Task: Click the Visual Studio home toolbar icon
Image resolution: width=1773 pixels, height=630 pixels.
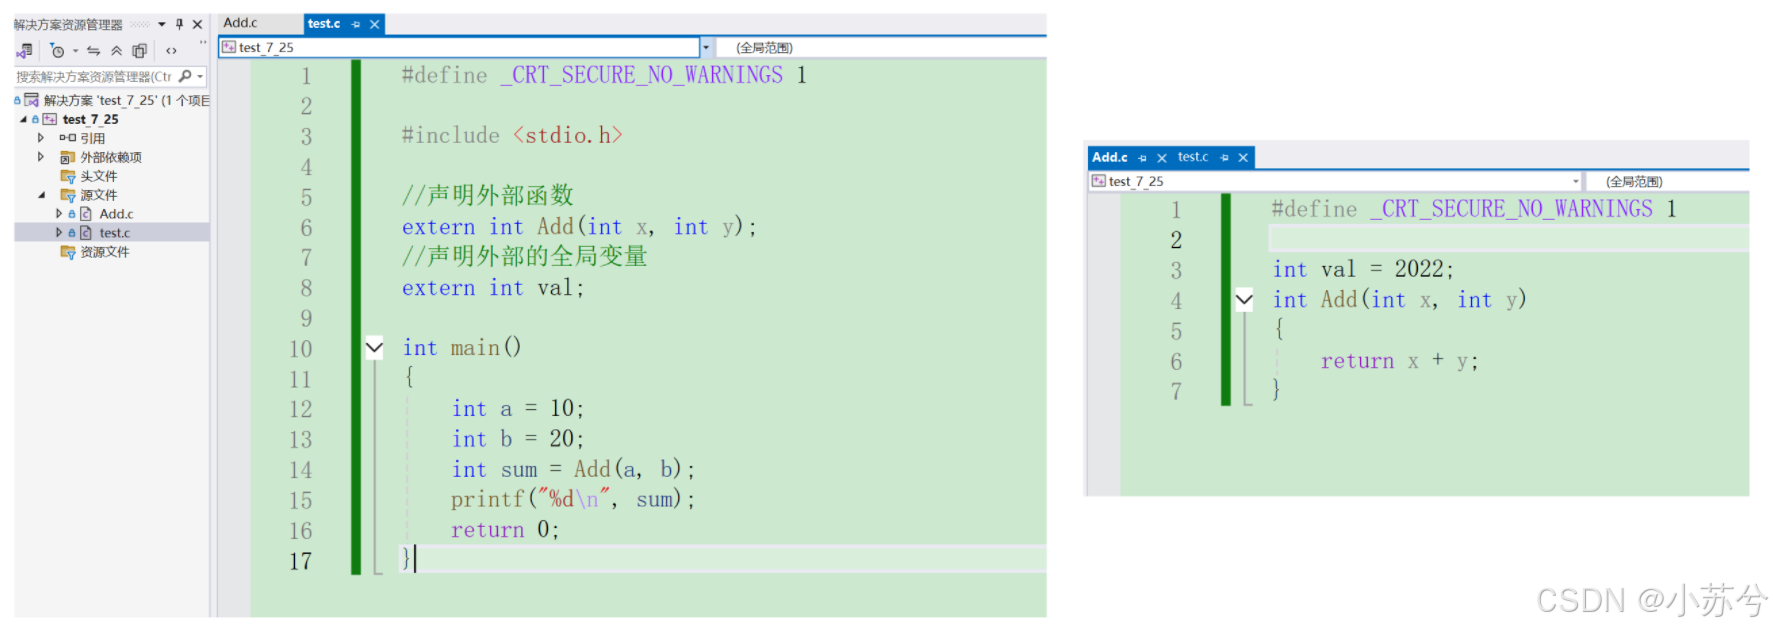Action: pos(25,50)
